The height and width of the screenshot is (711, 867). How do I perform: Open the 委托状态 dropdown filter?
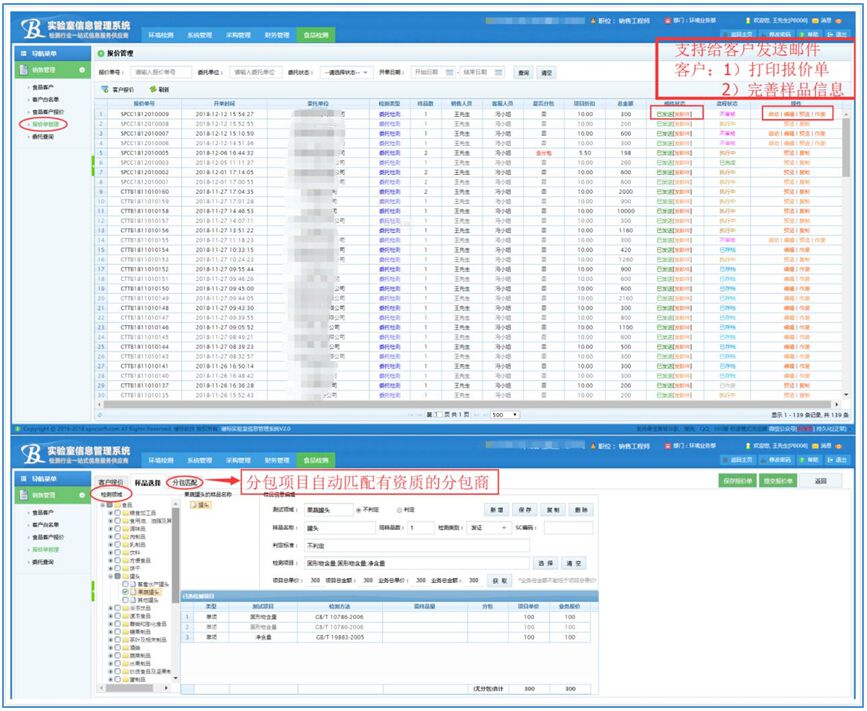(x=346, y=72)
